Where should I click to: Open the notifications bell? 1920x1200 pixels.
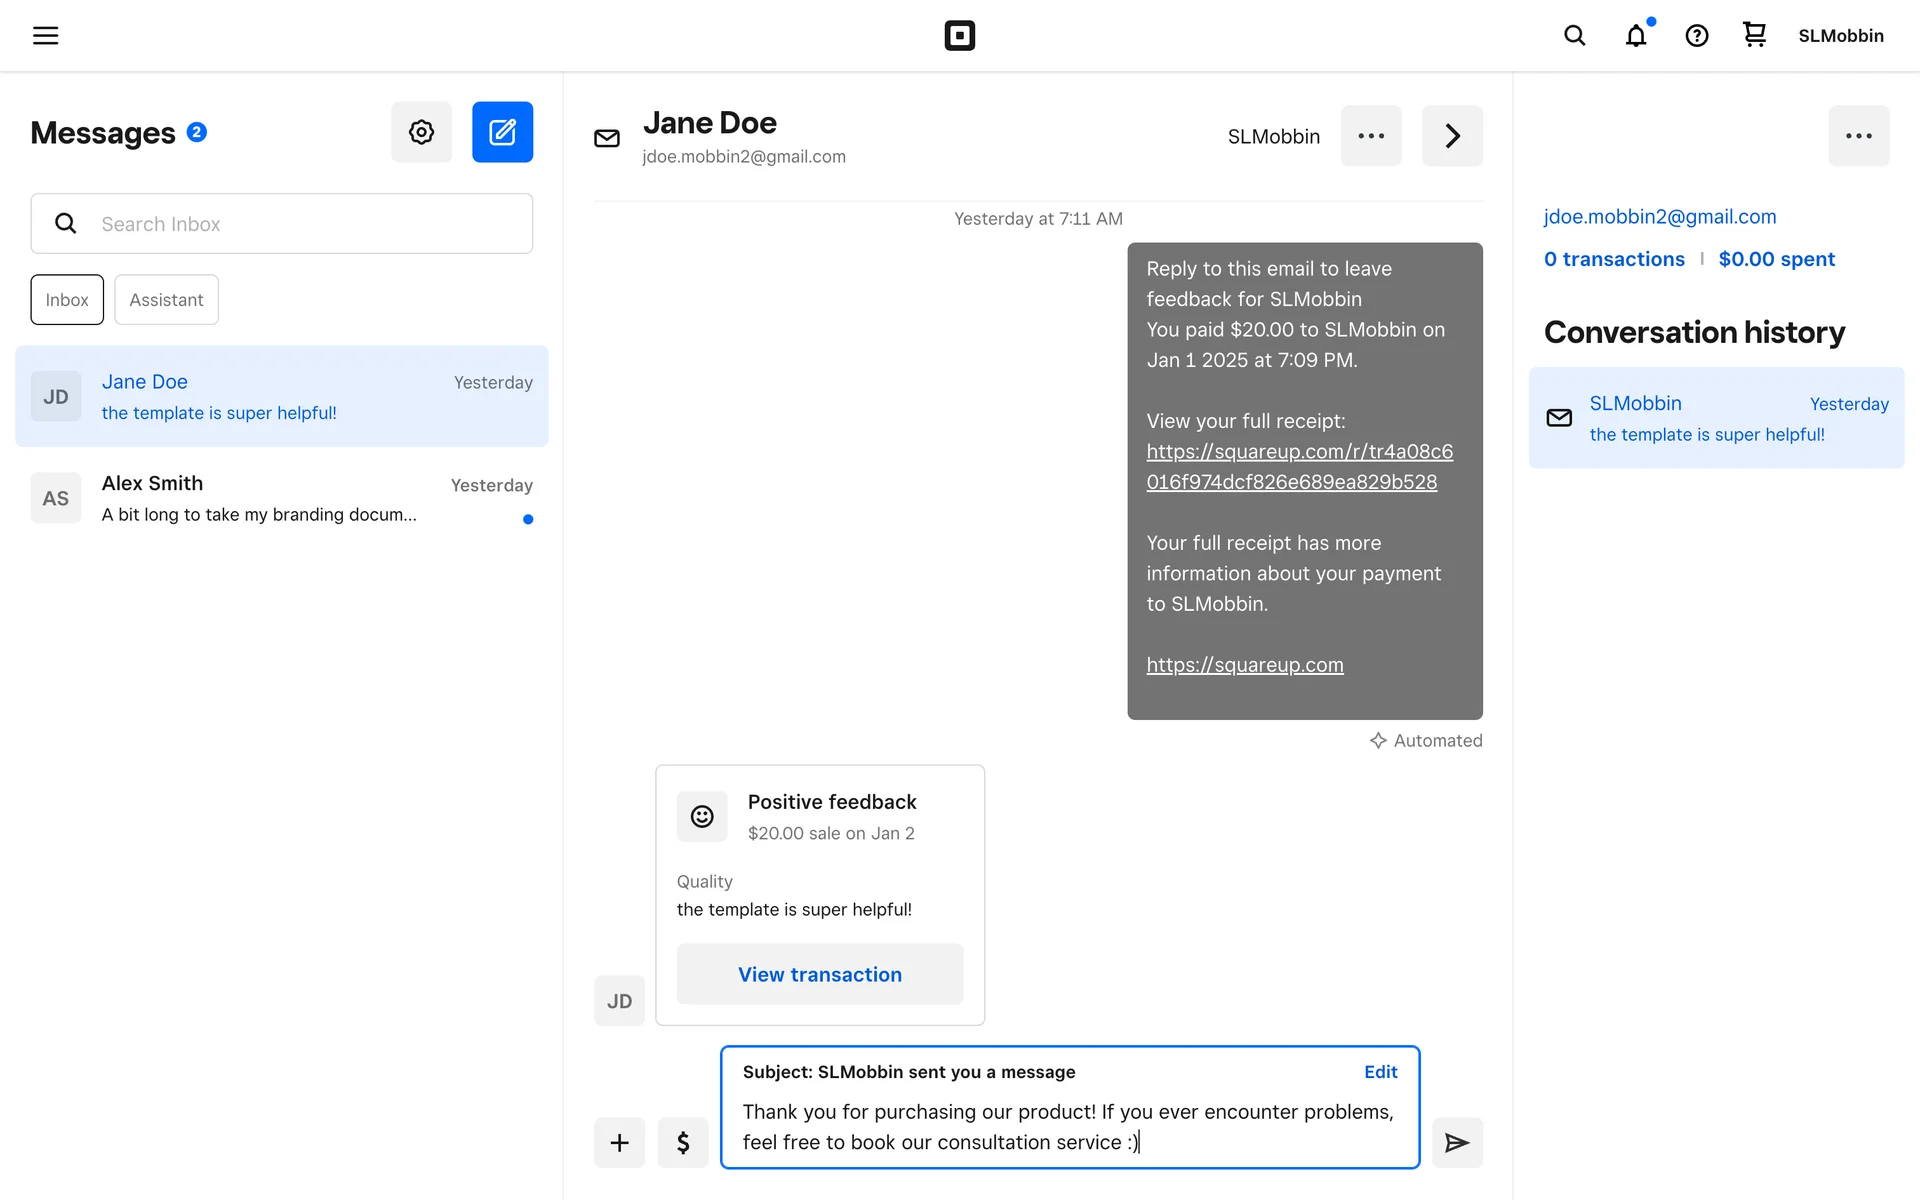(x=1636, y=36)
